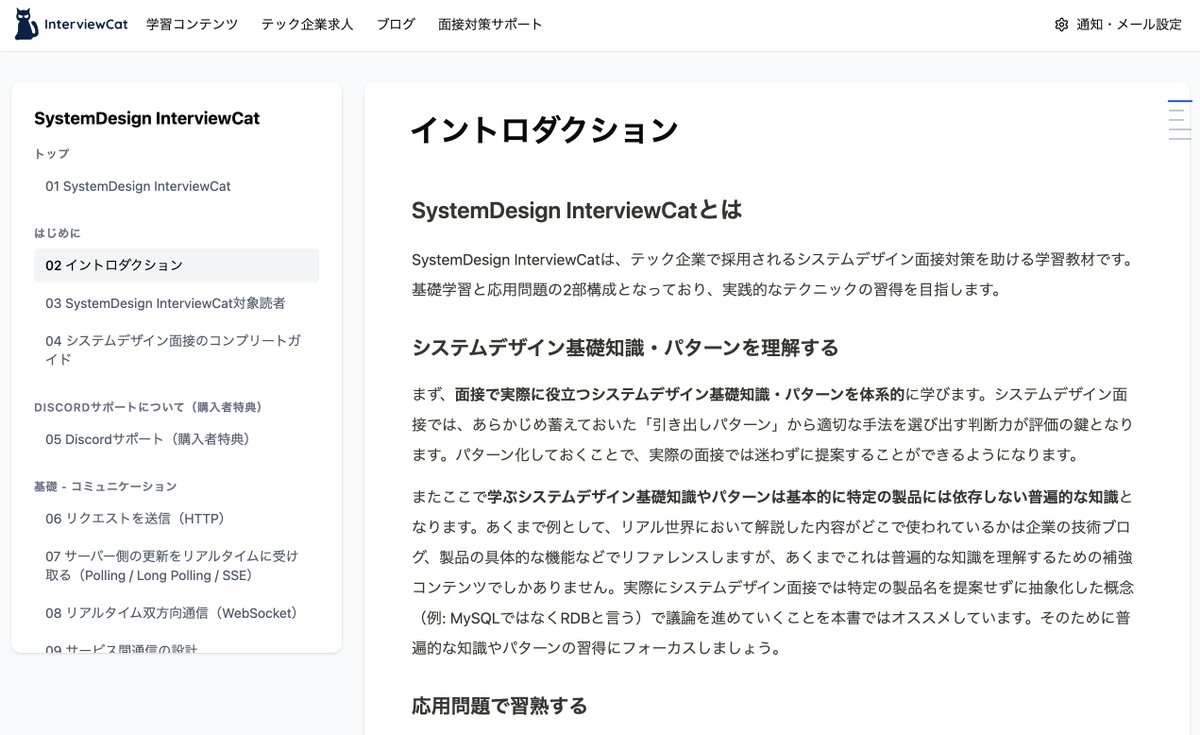Click the SystemDesign InterviewCat sidebar title

pyautogui.click(x=147, y=118)
